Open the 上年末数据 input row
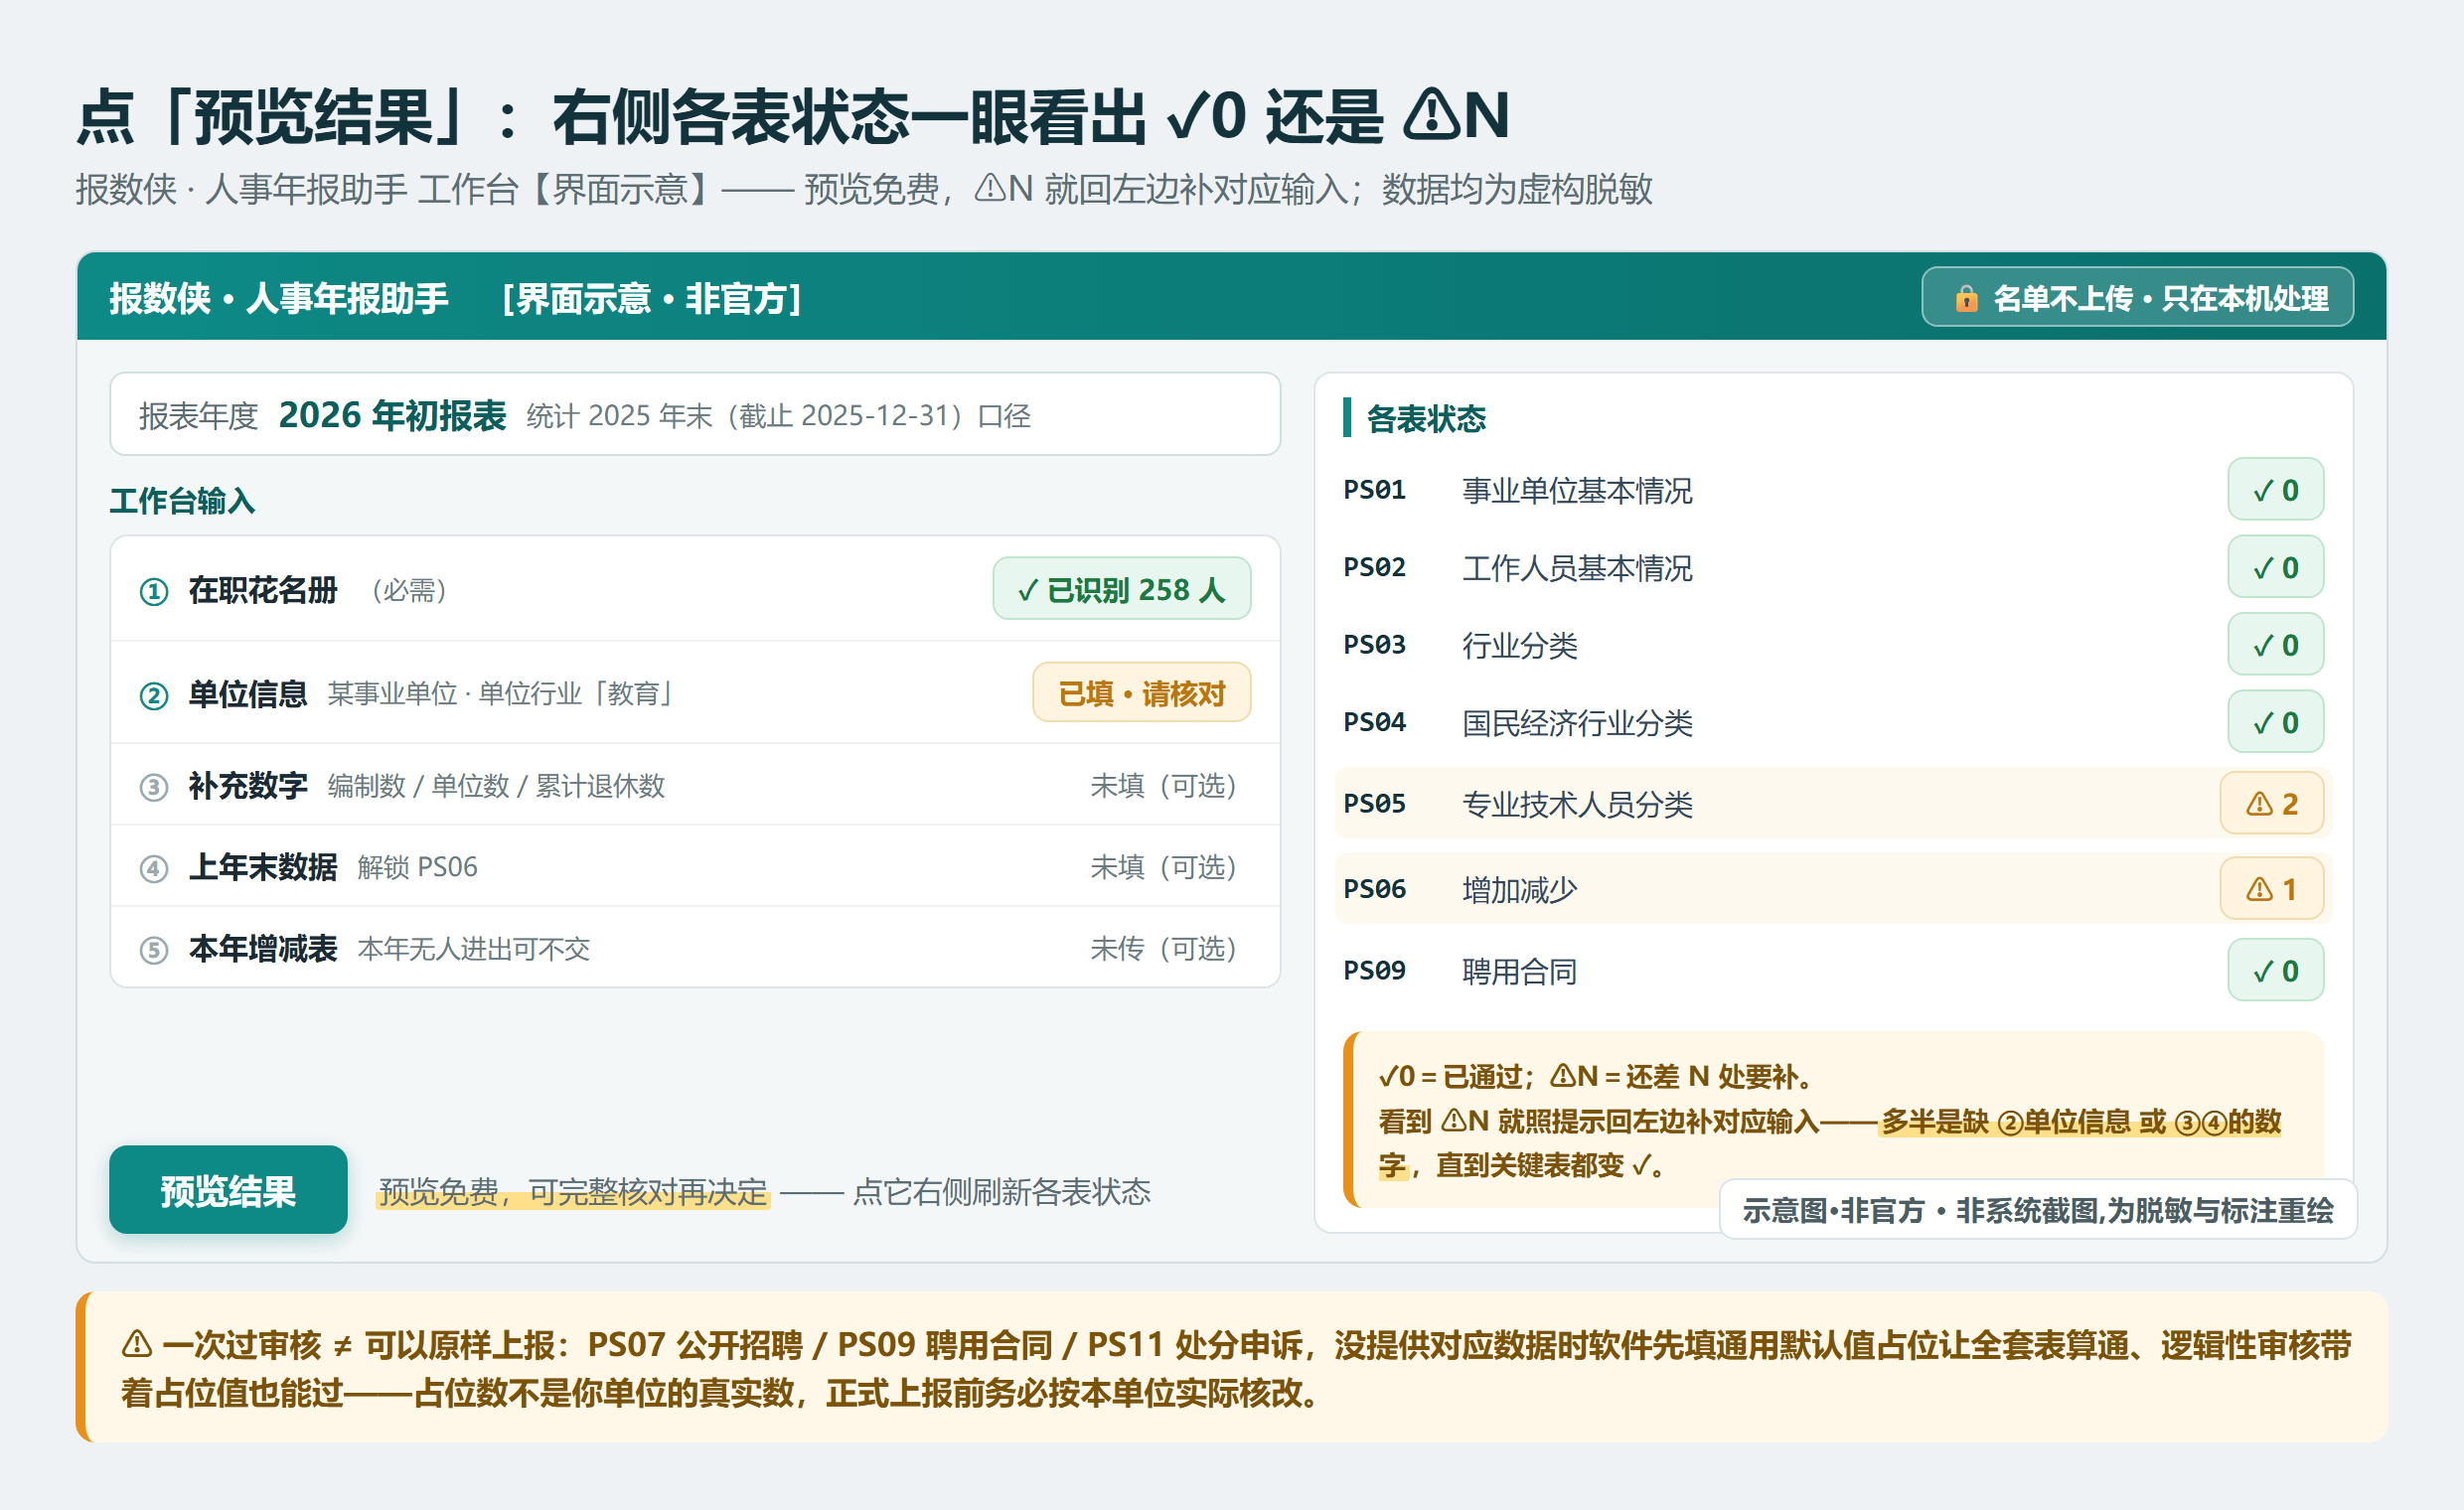This screenshot has width=2464, height=1510. coord(695,866)
